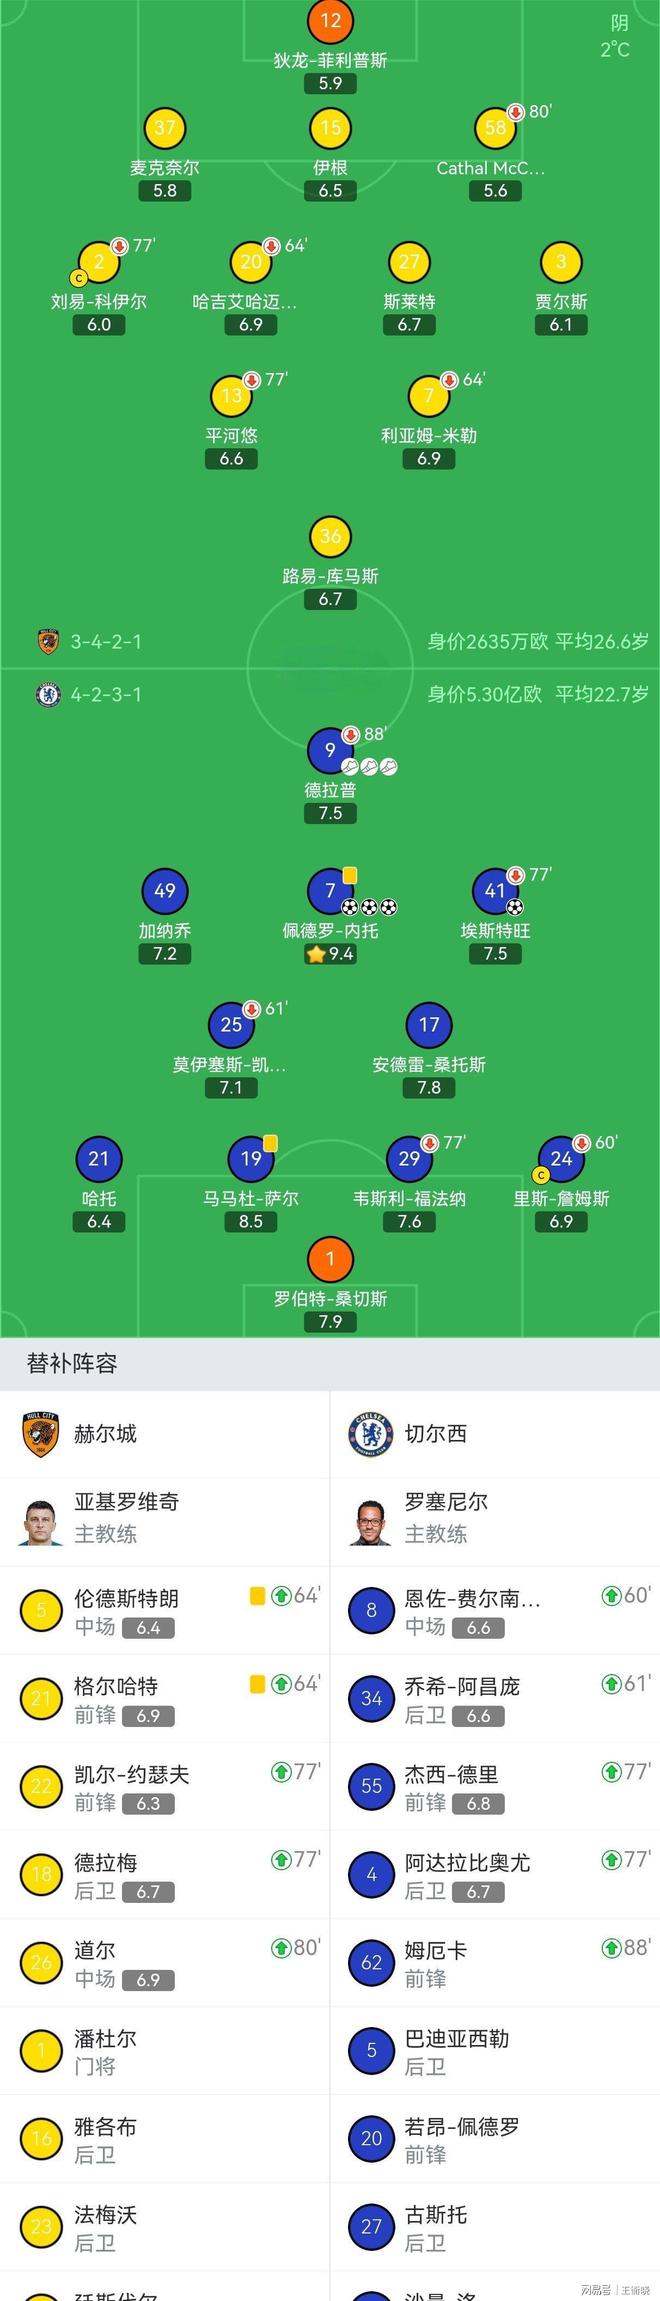Tap goalkeeper Robert Sánchez's orange number 1
660x2301 pixels.
tap(330, 1259)
